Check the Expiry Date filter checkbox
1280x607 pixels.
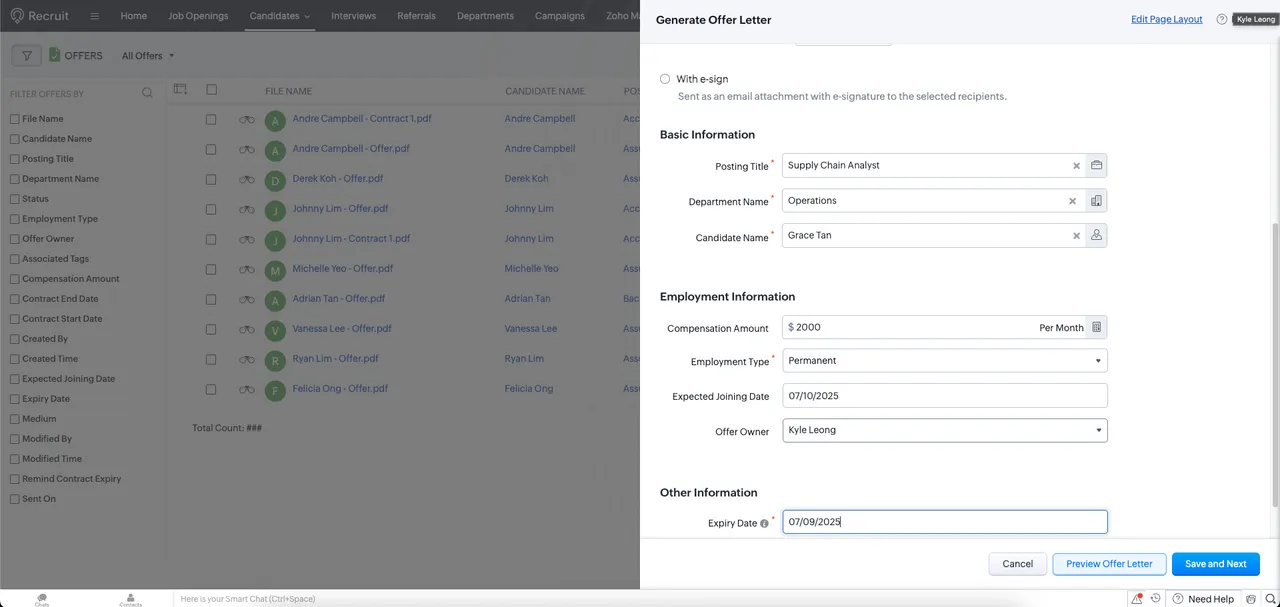coord(14,399)
